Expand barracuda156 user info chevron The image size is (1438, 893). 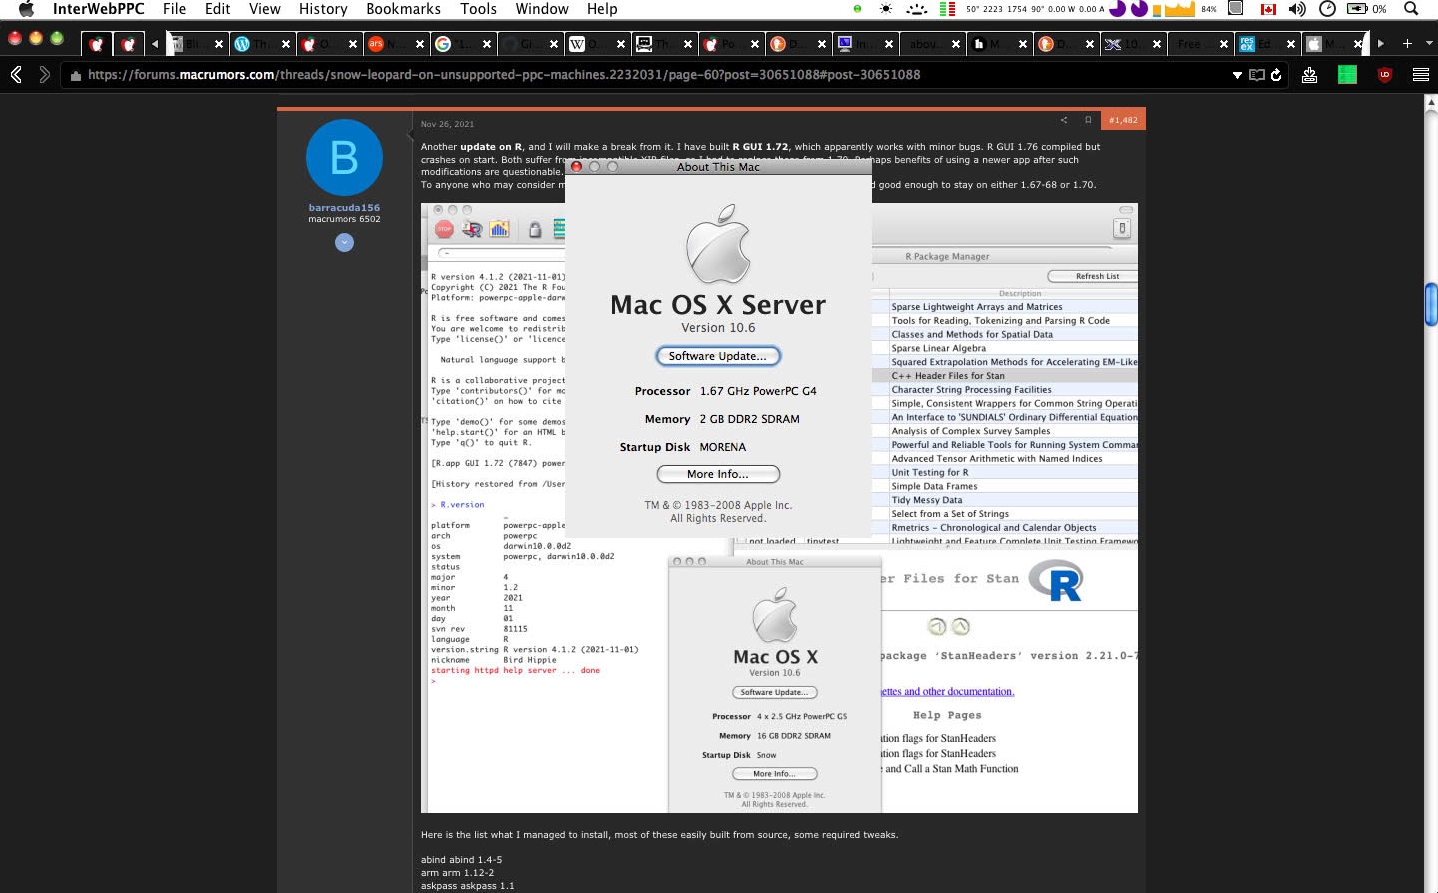[344, 242]
